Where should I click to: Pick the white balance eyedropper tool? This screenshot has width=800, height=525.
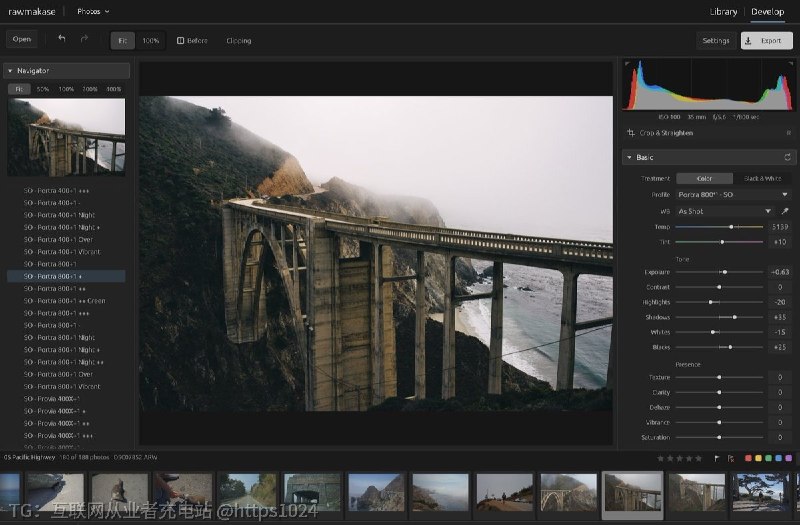tap(785, 211)
